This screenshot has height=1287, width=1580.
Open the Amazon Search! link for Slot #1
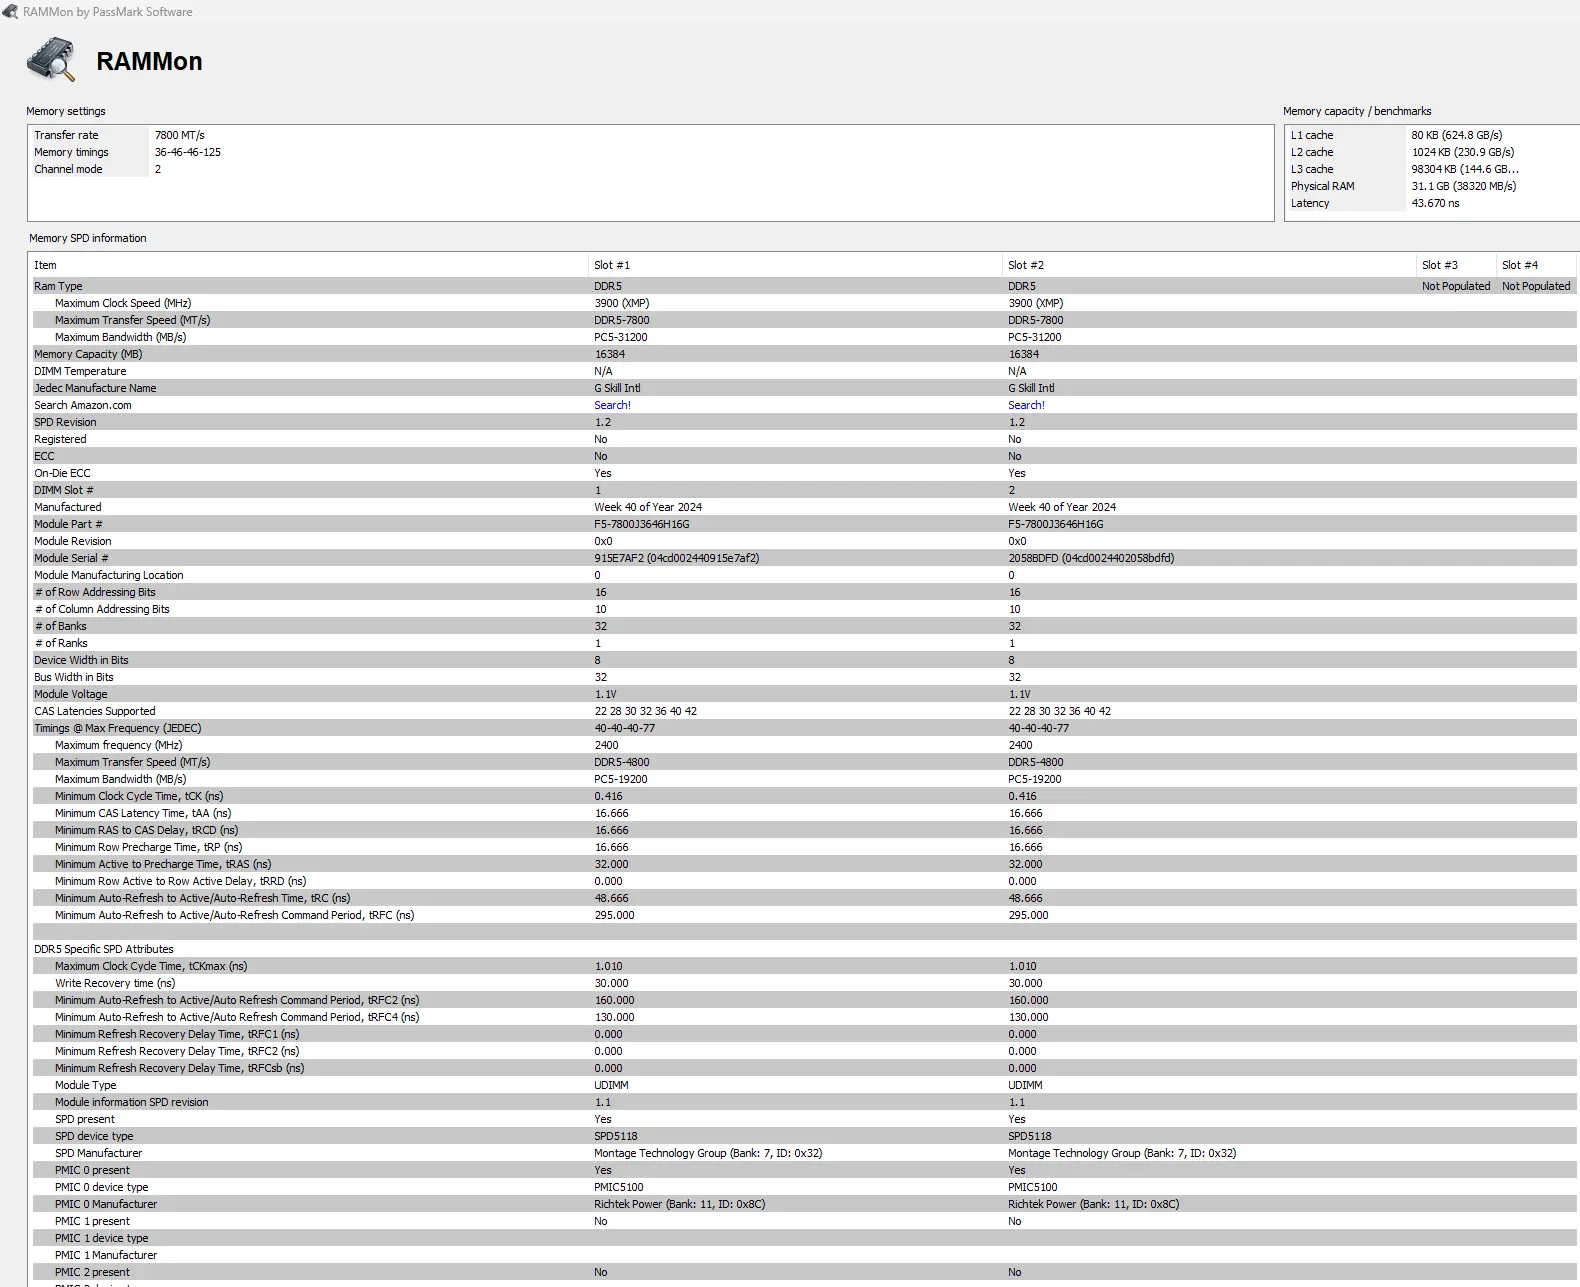[x=612, y=405]
